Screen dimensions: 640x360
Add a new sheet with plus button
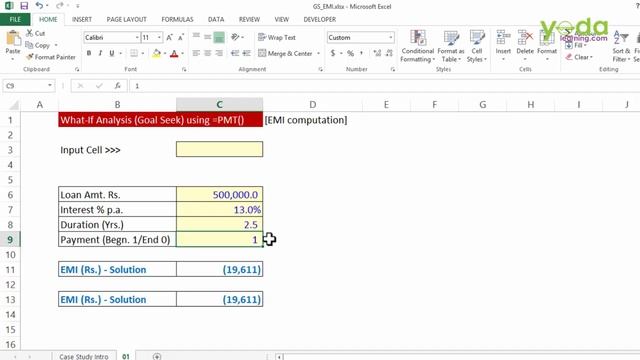[x=157, y=356]
